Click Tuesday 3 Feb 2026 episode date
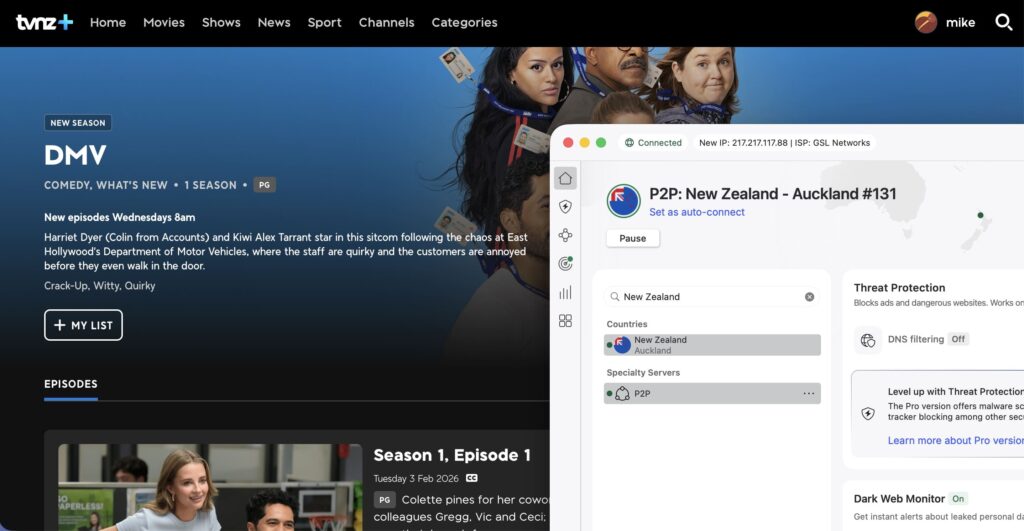Screen dimensions: 1024x531 tap(416, 478)
